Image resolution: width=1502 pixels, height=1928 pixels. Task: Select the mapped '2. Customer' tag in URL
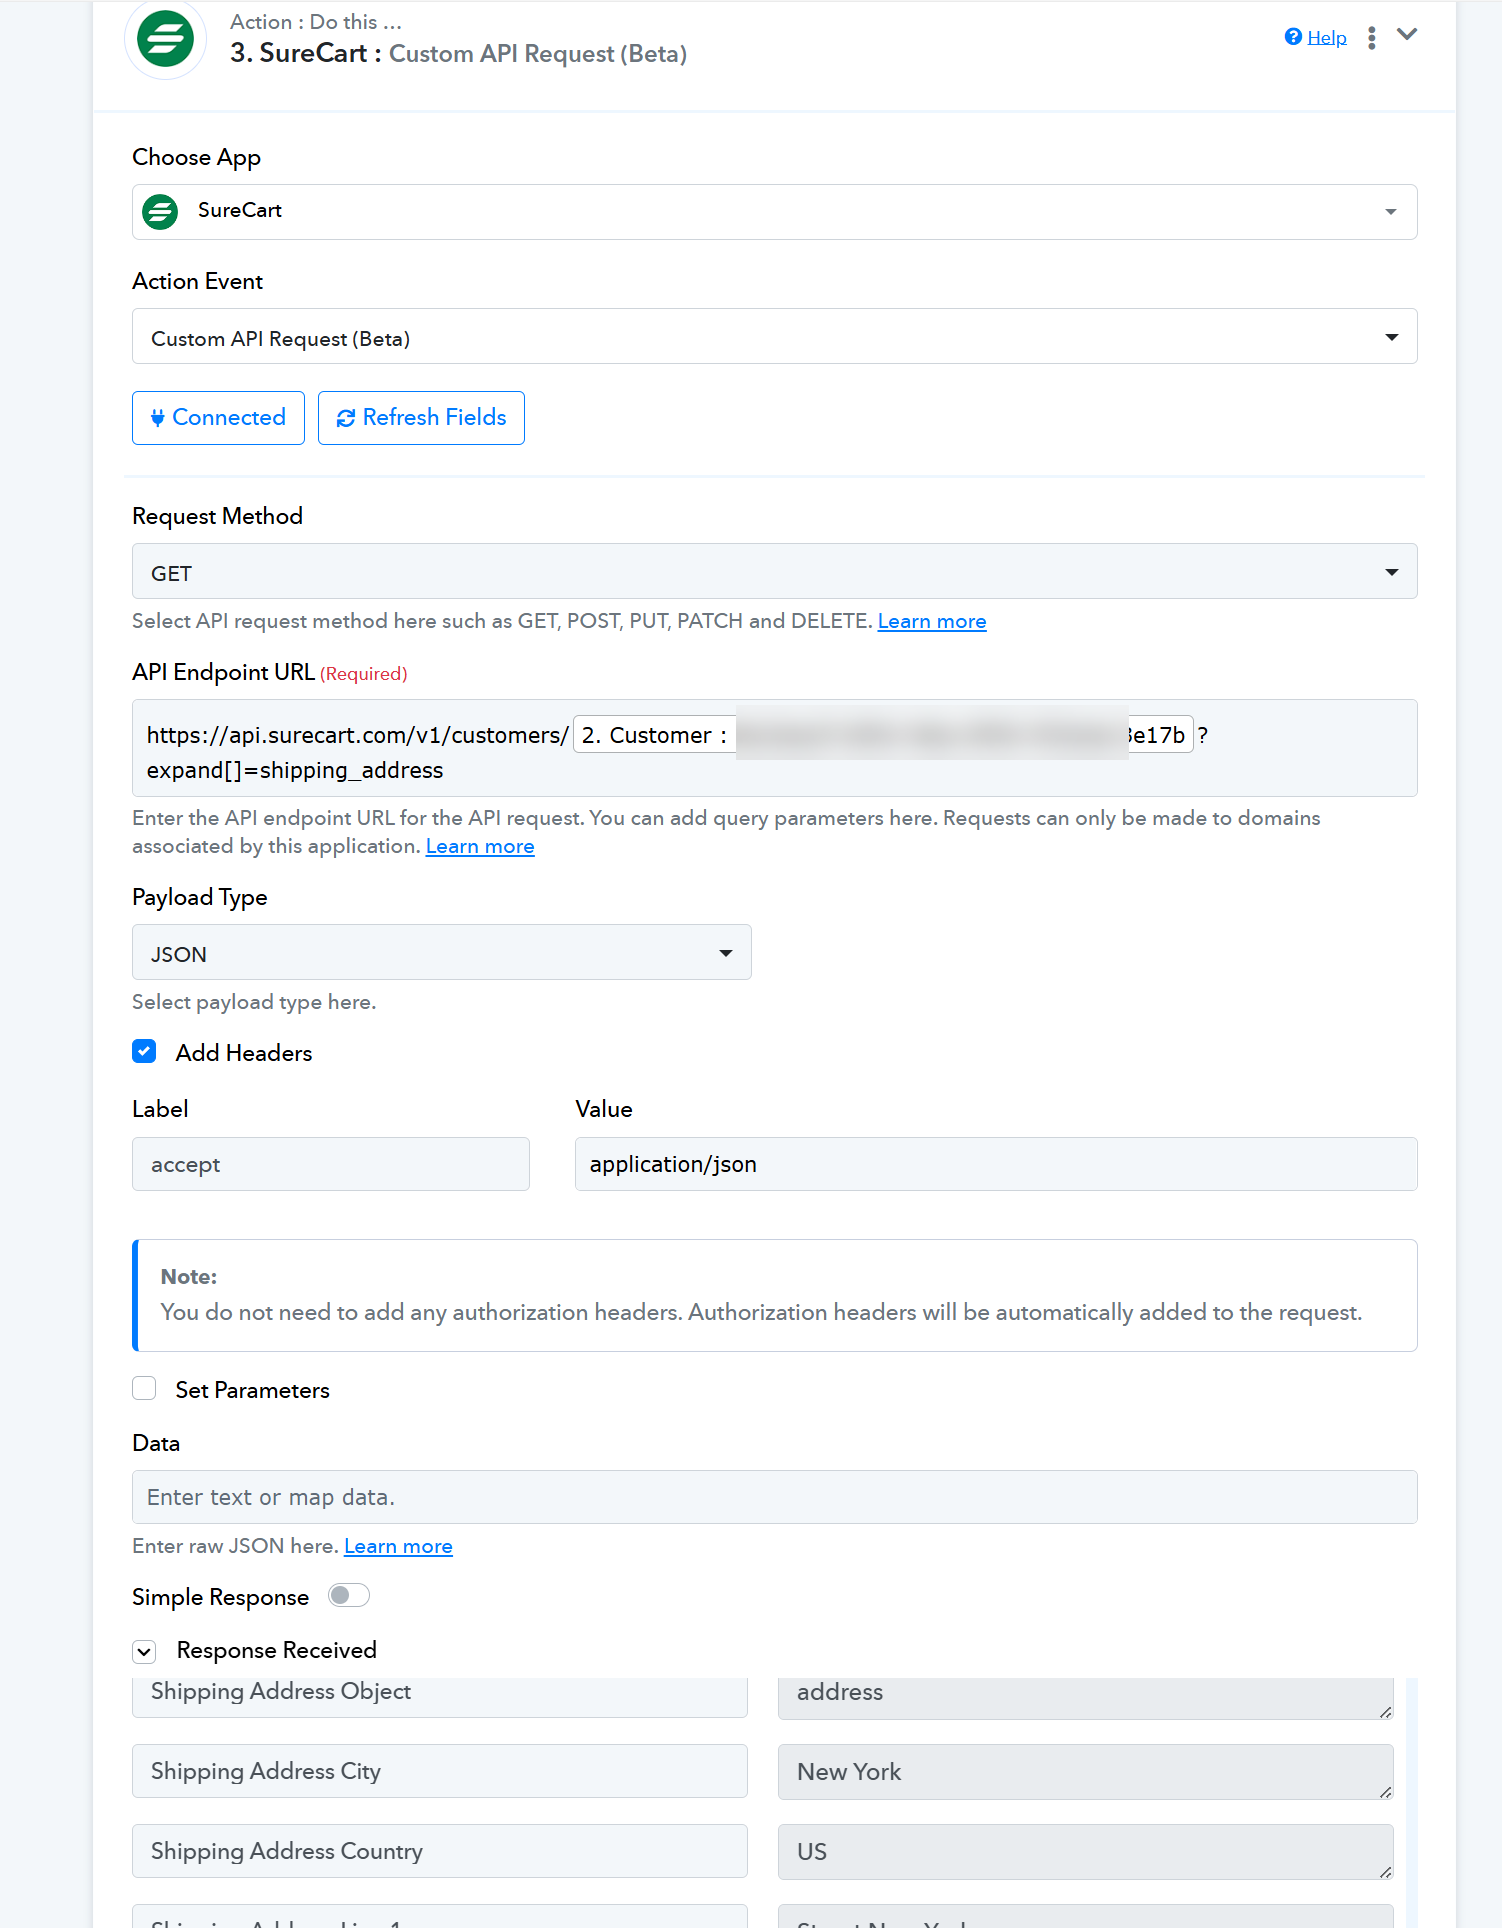pyautogui.click(x=883, y=735)
